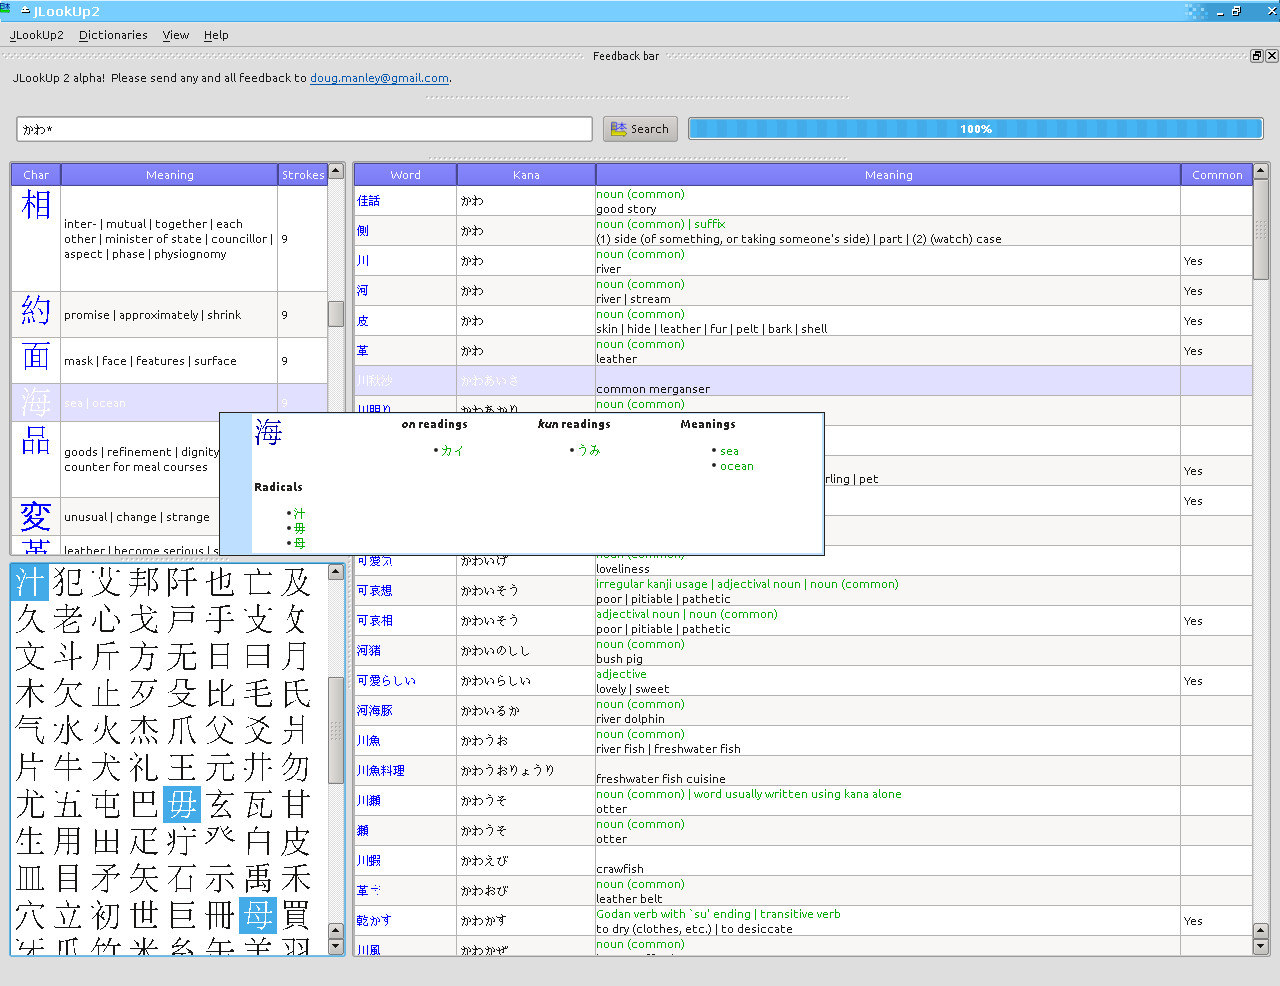Click Meaning header of the kanji table
This screenshot has width=1280, height=986.
[169, 175]
